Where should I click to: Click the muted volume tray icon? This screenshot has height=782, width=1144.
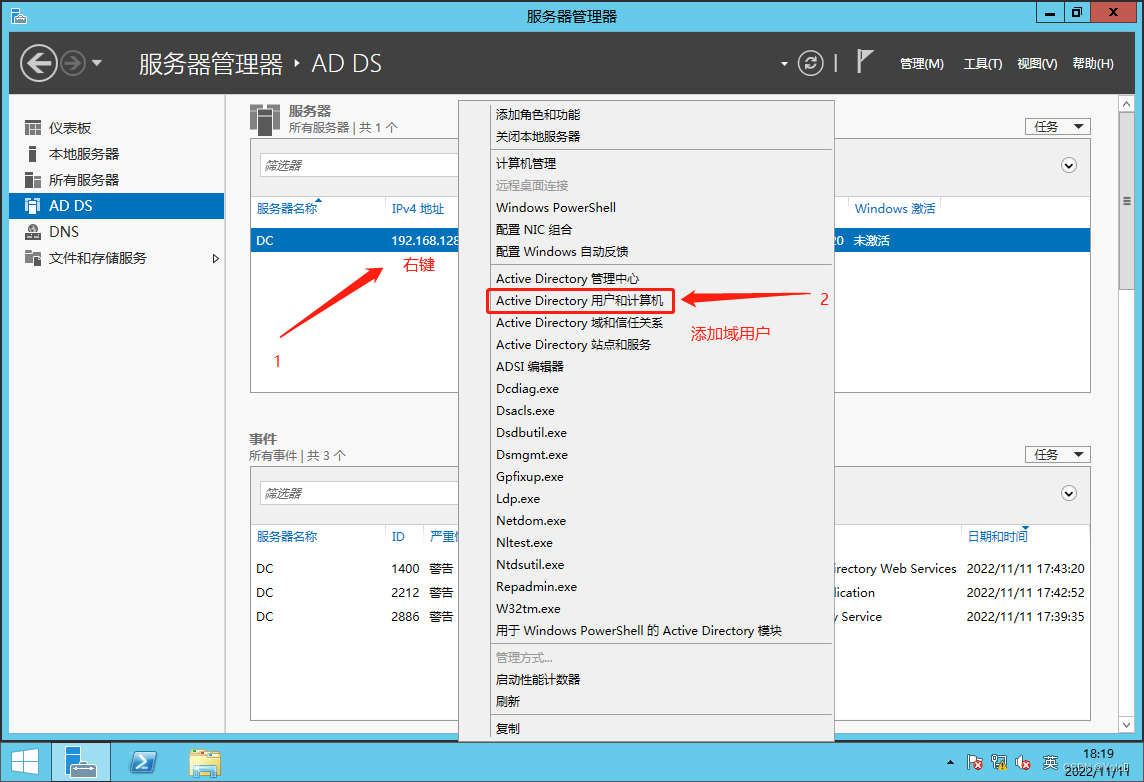click(x=1023, y=763)
